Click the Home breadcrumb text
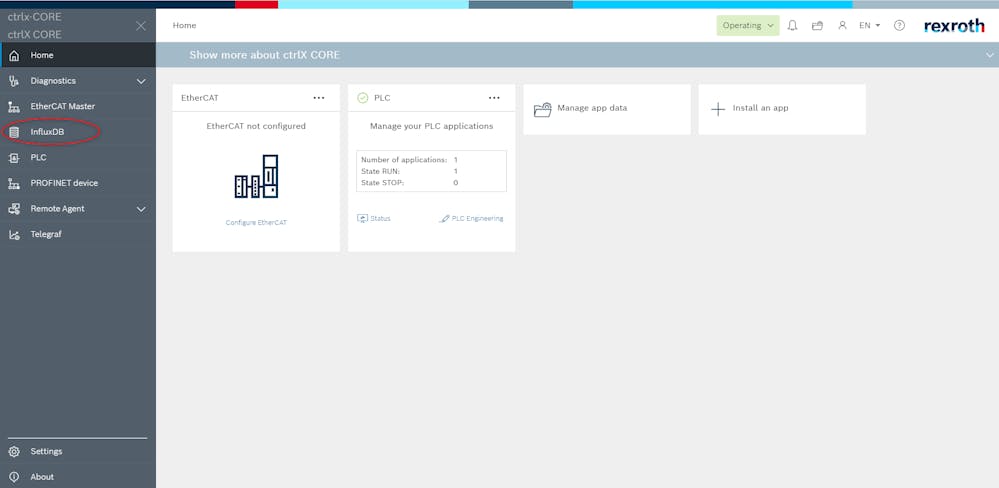The width and height of the screenshot is (999, 488). click(184, 25)
